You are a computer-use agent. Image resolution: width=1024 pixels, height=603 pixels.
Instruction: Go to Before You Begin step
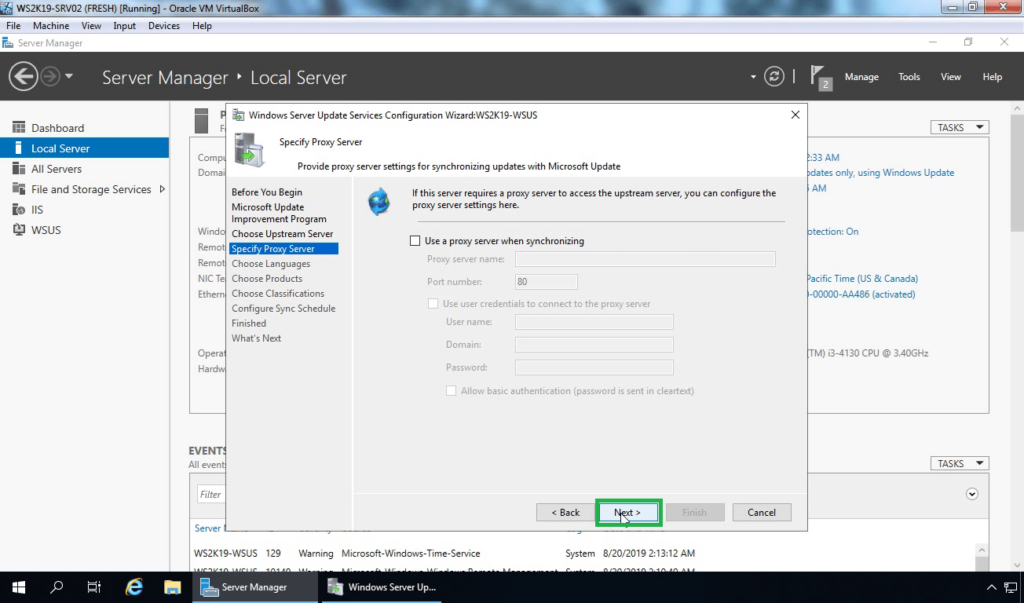266,192
